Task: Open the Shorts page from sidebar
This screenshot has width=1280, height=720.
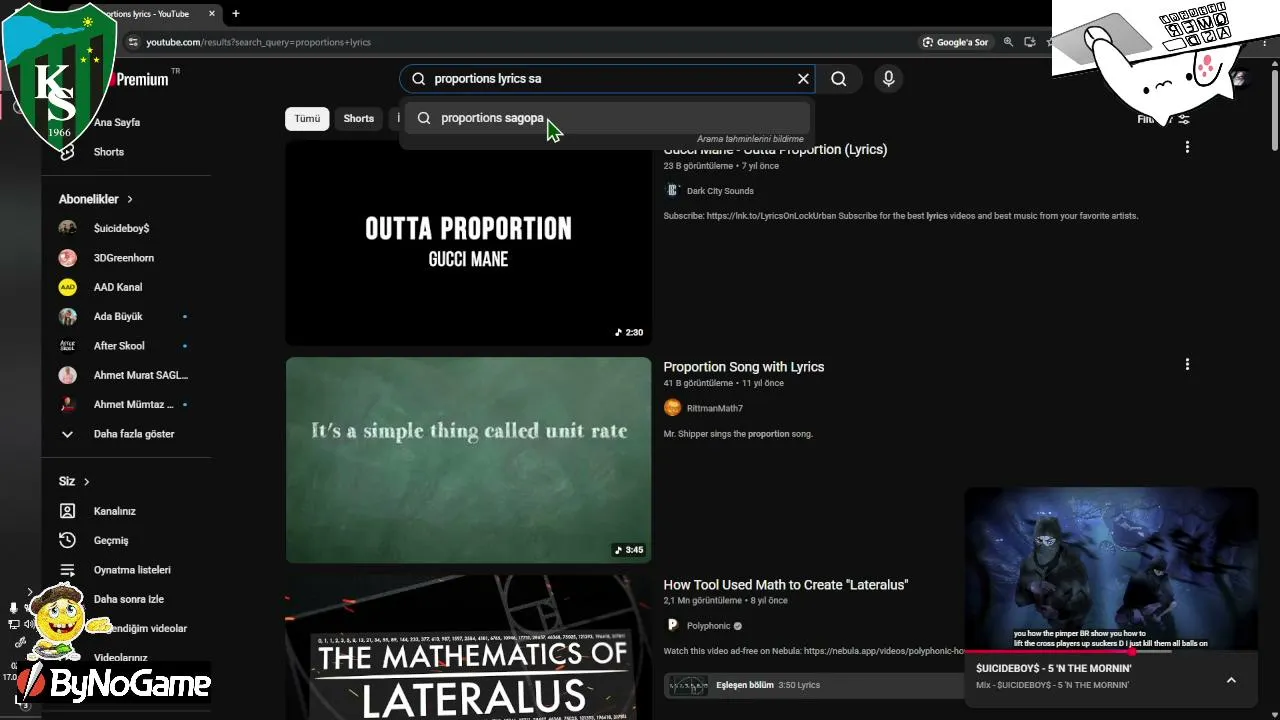Action: (x=109, y=152)
